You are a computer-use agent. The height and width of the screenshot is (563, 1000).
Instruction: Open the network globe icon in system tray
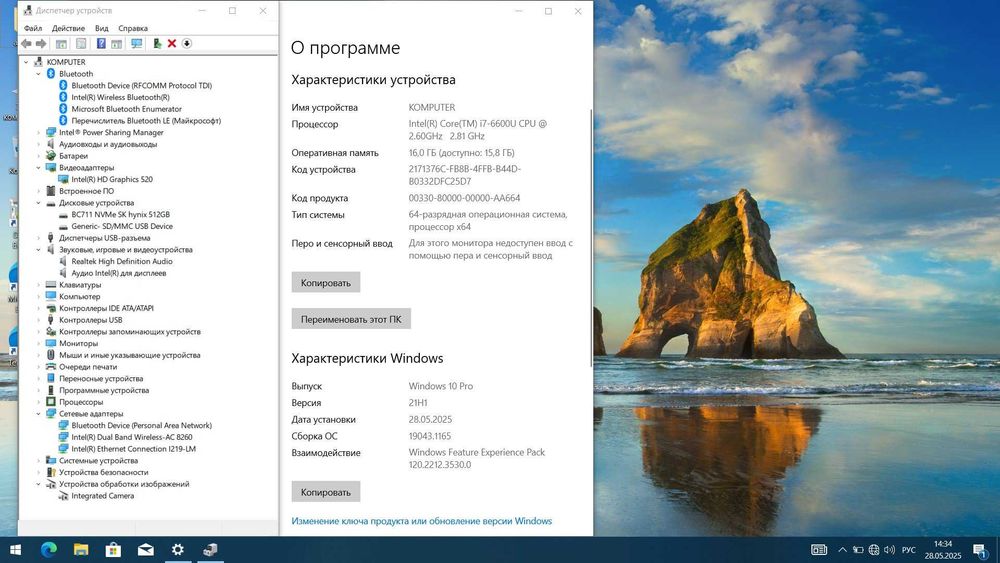pyautogui.click(x=874, y=550)
